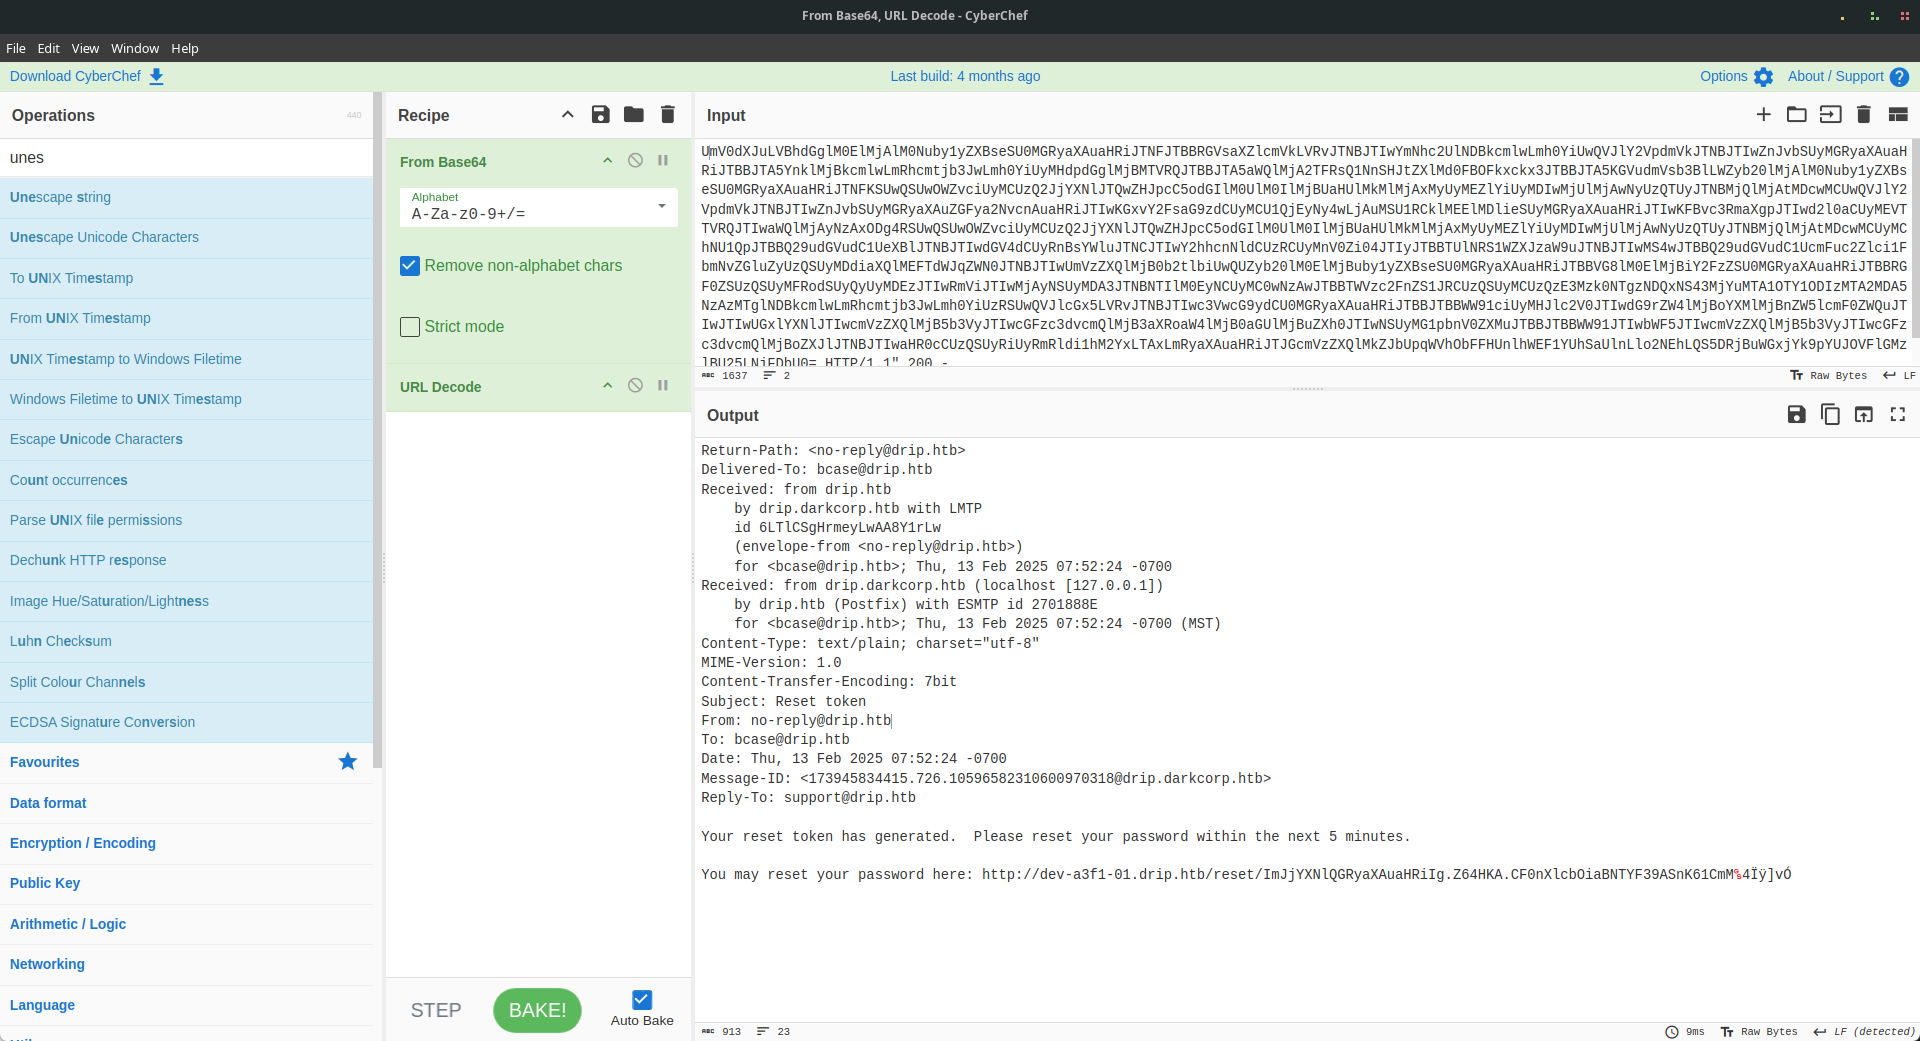
Task: Clear the recipe with the trash icon
Action: pos(668,115)
